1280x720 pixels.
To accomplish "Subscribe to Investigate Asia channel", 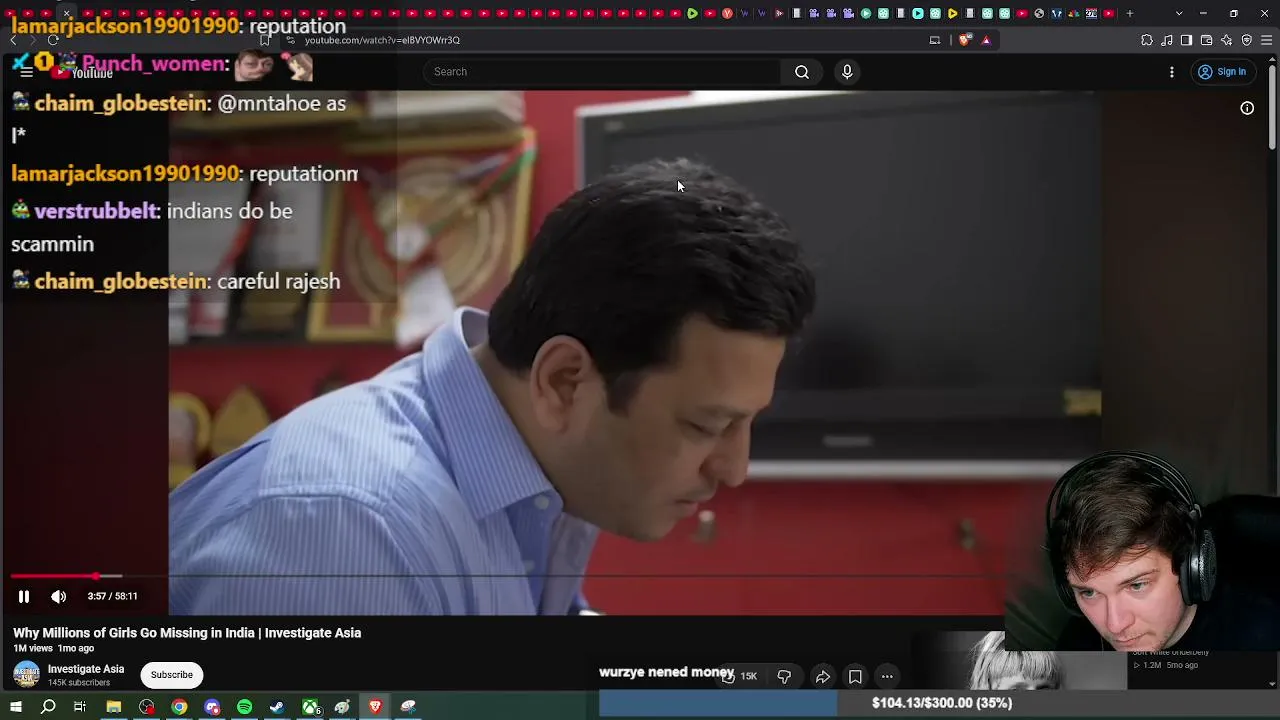I will (x=172, y=675).
